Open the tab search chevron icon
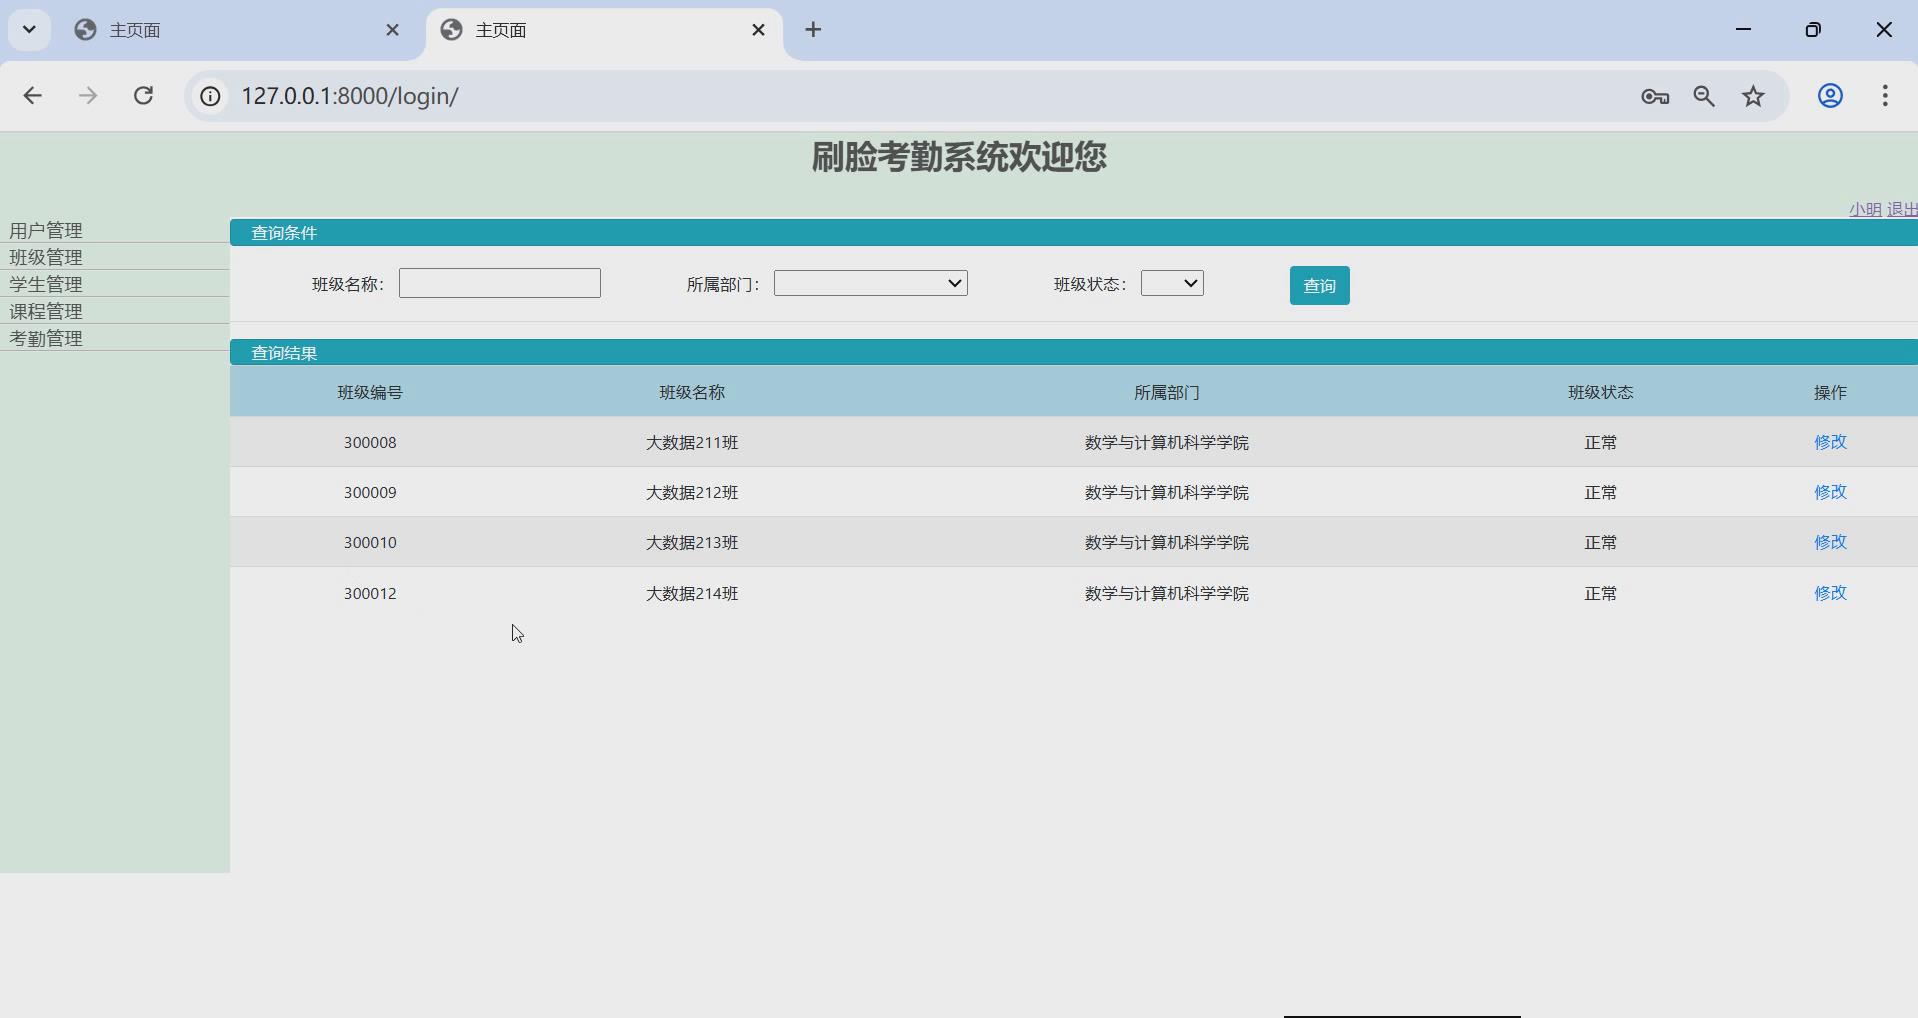Image resolution: width=1918 pixels, height=1018 pixels. [x=29, y=29]
